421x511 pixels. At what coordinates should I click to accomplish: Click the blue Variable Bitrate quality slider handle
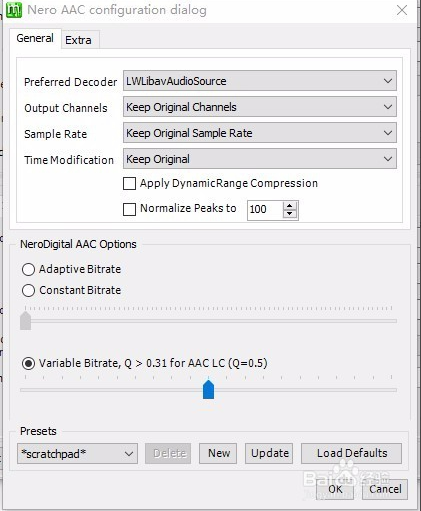(209, 389)
